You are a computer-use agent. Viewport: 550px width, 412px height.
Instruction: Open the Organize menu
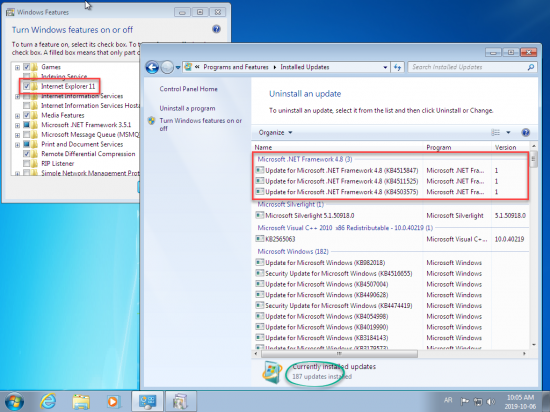[275, 133]
